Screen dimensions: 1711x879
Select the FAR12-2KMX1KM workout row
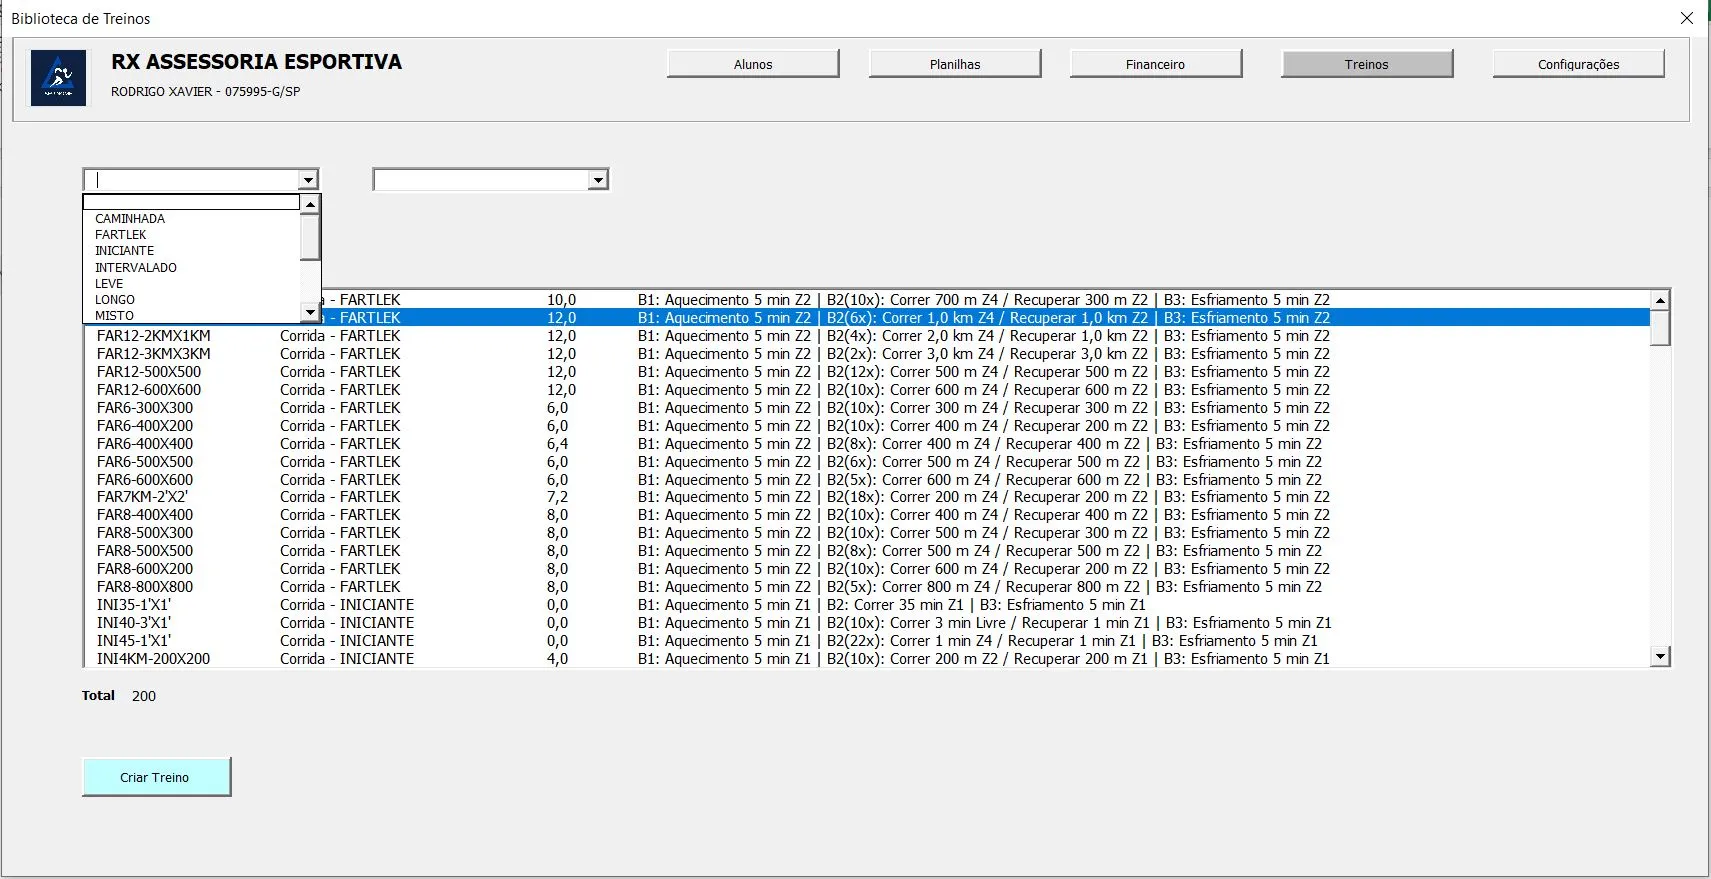click(x=154, y=336)
